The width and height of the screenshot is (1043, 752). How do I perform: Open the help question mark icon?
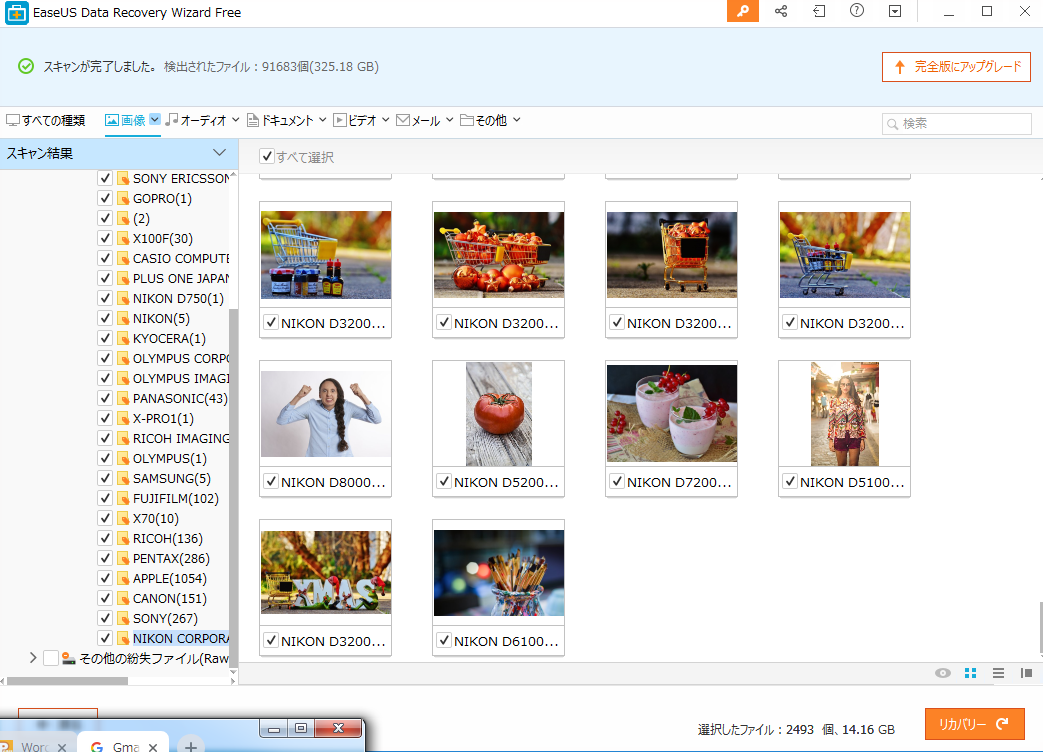click(857, 11)
